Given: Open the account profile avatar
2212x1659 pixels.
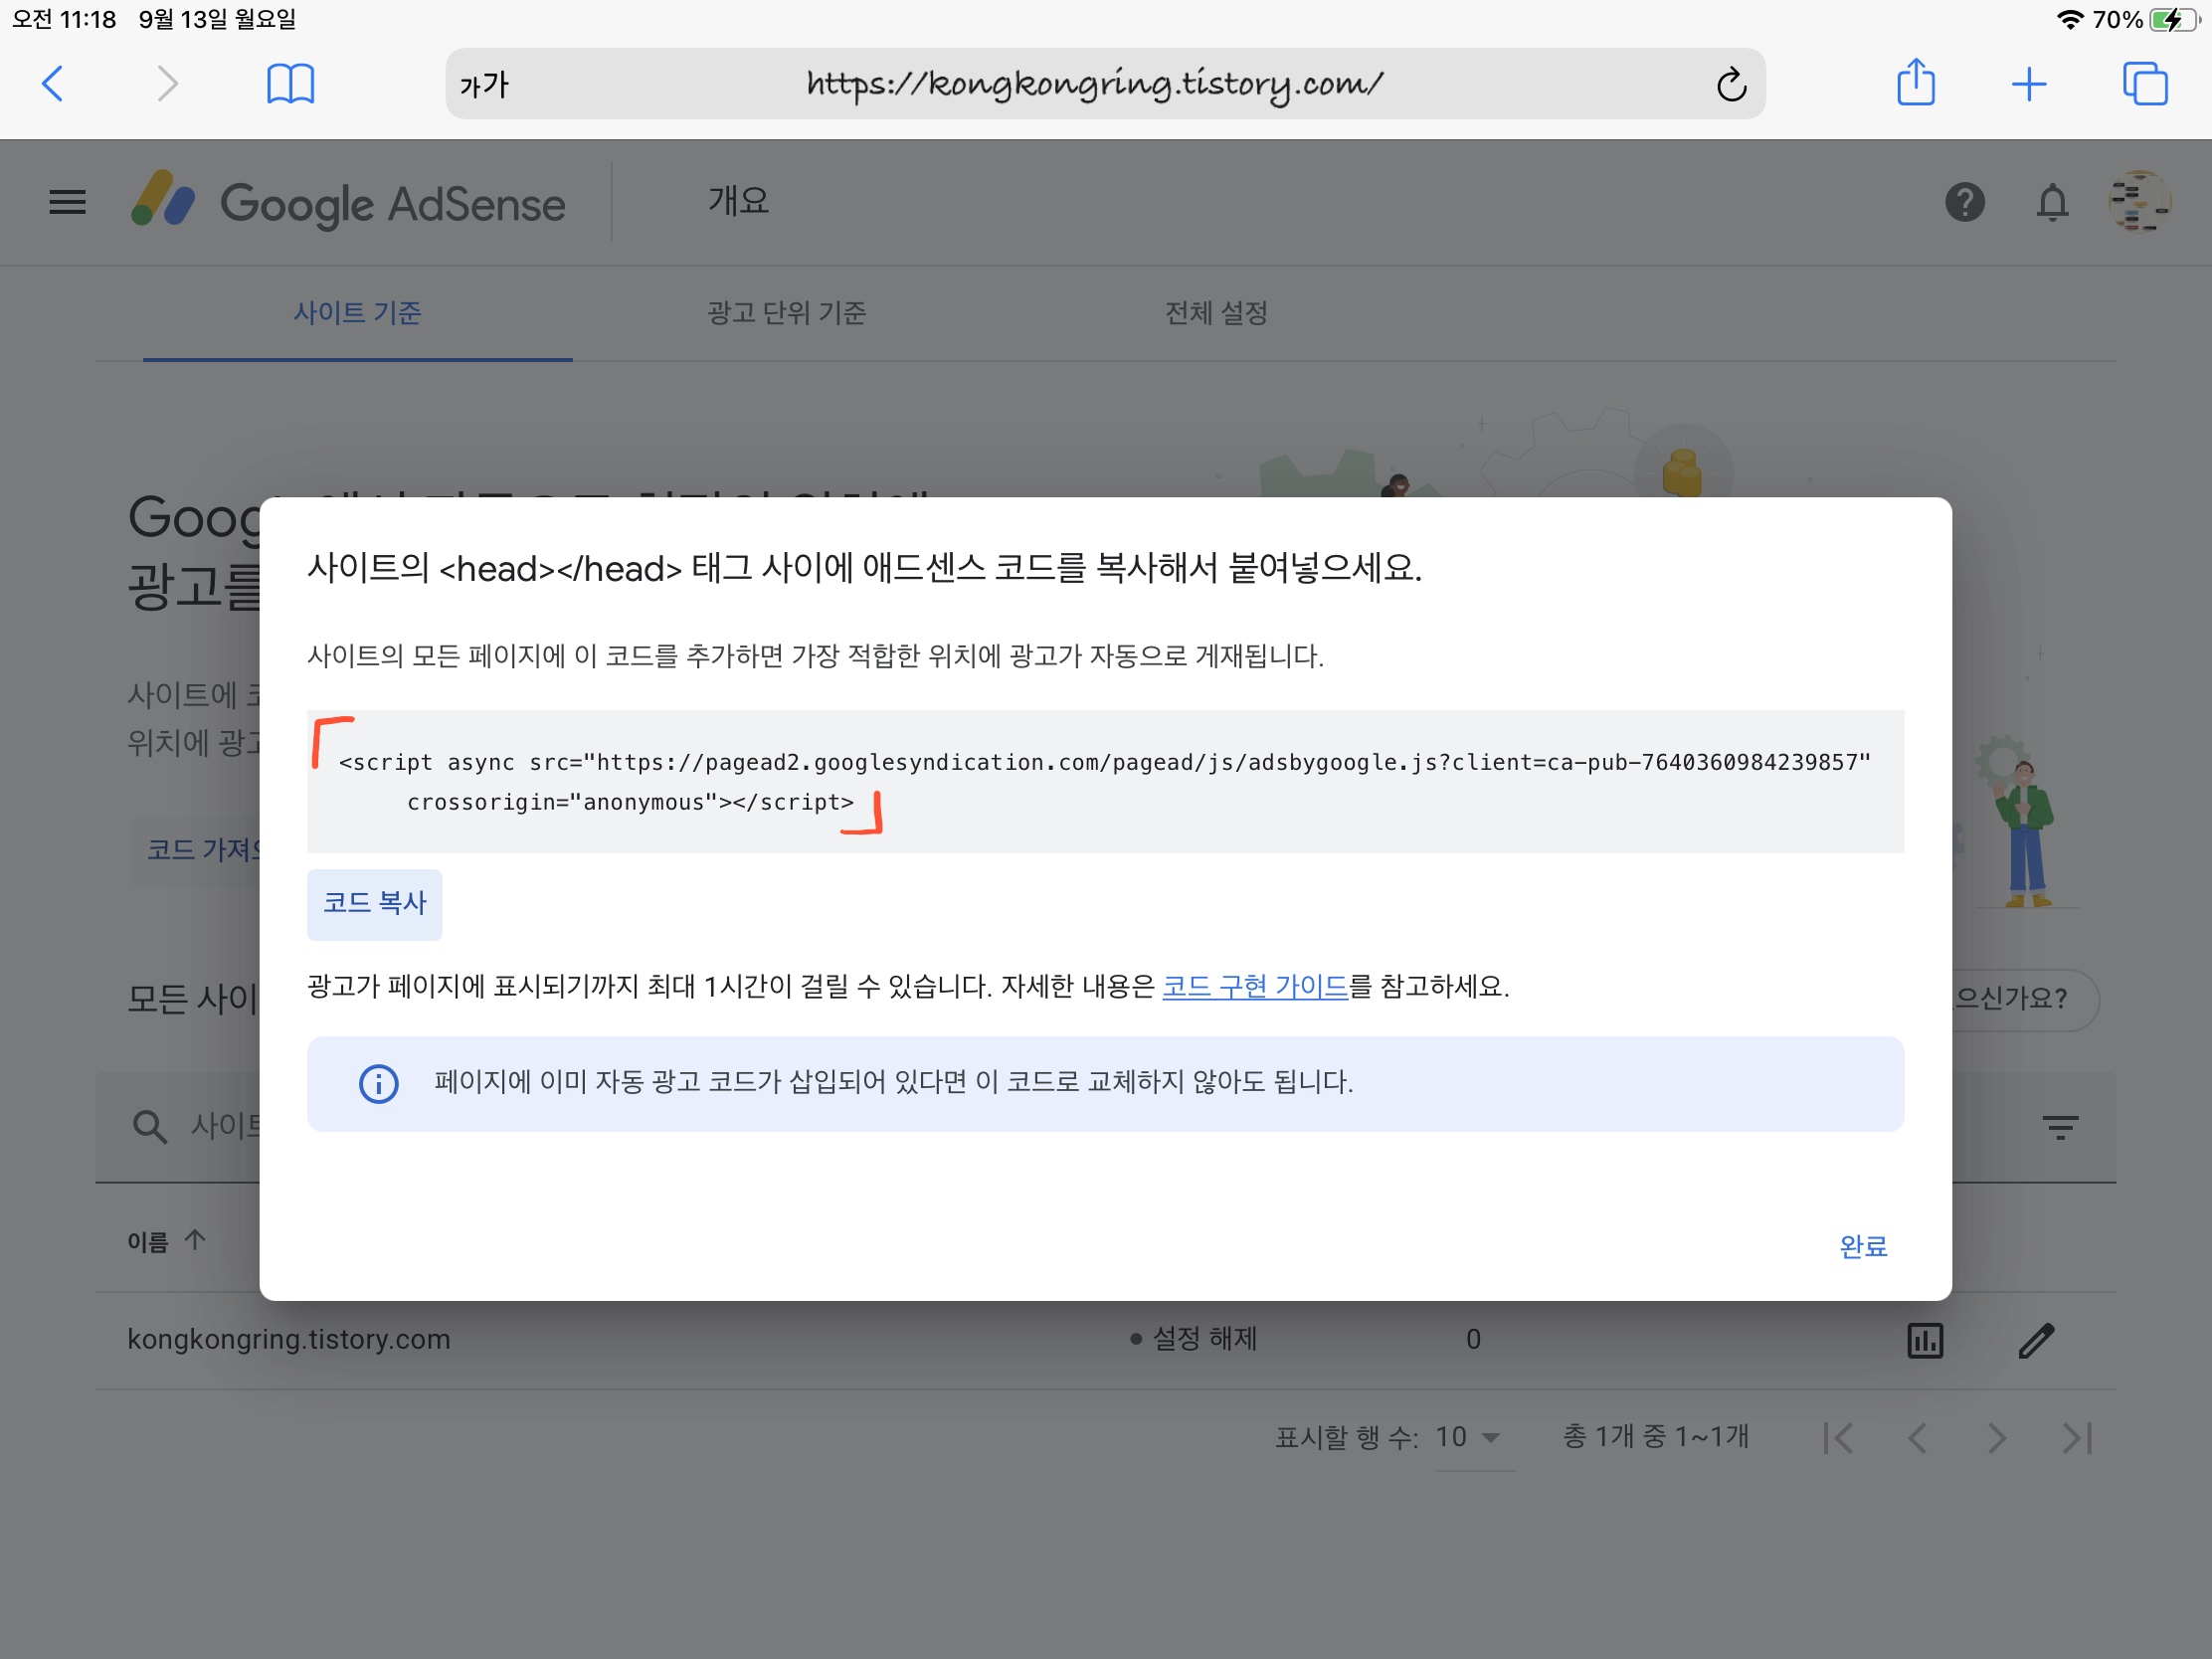Looking at the screenshot, I should [x=2139, y=202].
